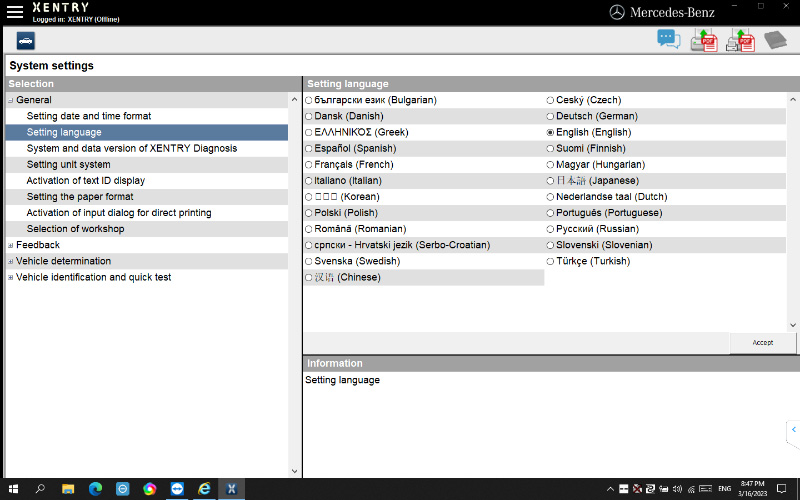
Task: Select Svenska (Swedish) radio button
Action: [x=309, y=261]
